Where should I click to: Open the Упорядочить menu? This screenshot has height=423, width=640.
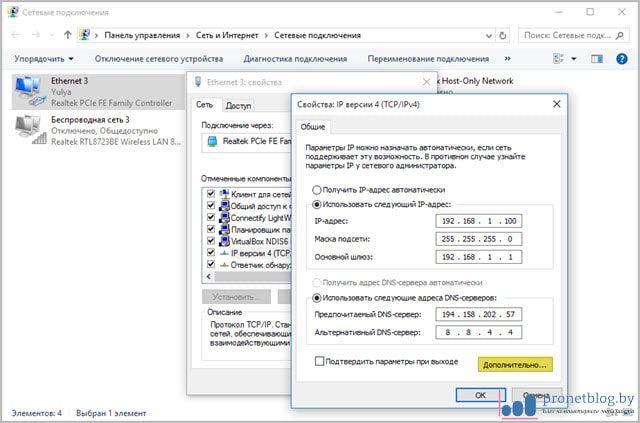click(44, 59)
